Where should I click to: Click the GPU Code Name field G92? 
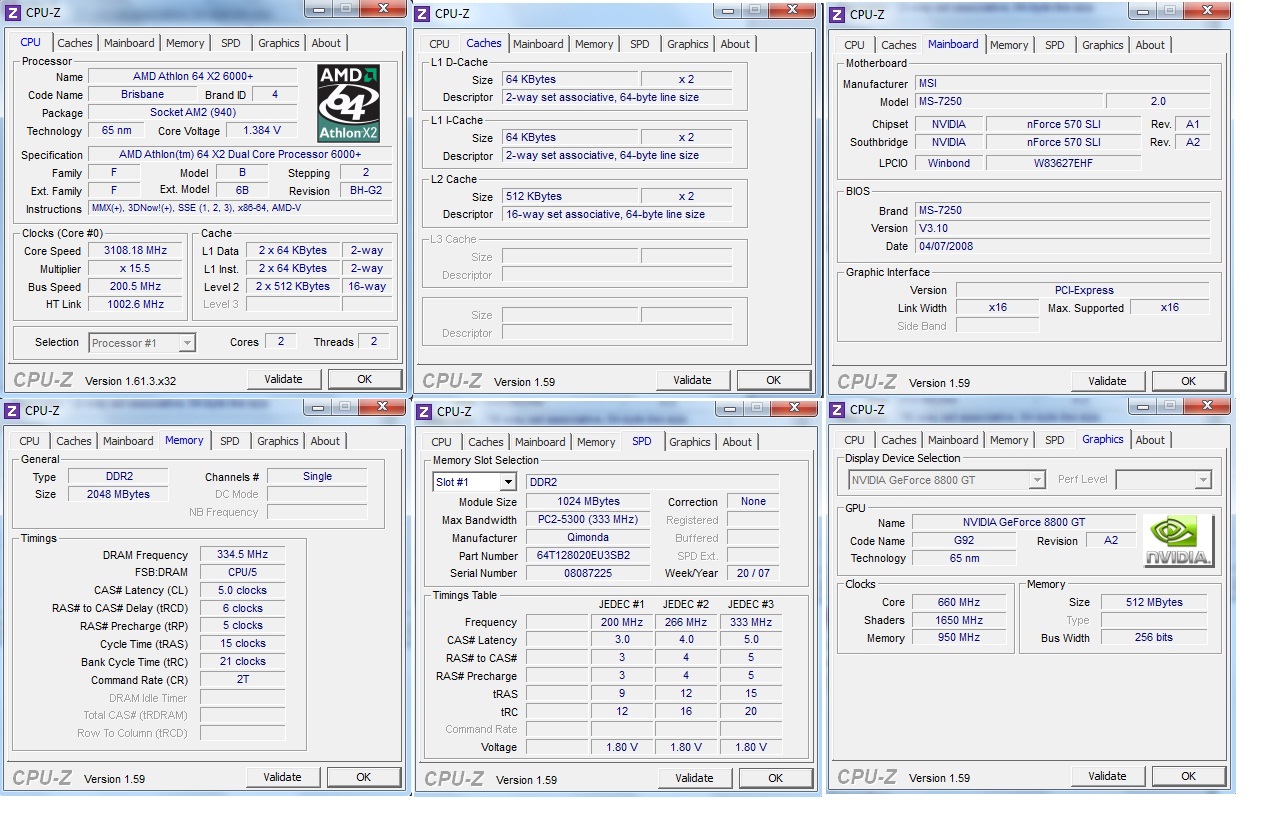(965, 541)
